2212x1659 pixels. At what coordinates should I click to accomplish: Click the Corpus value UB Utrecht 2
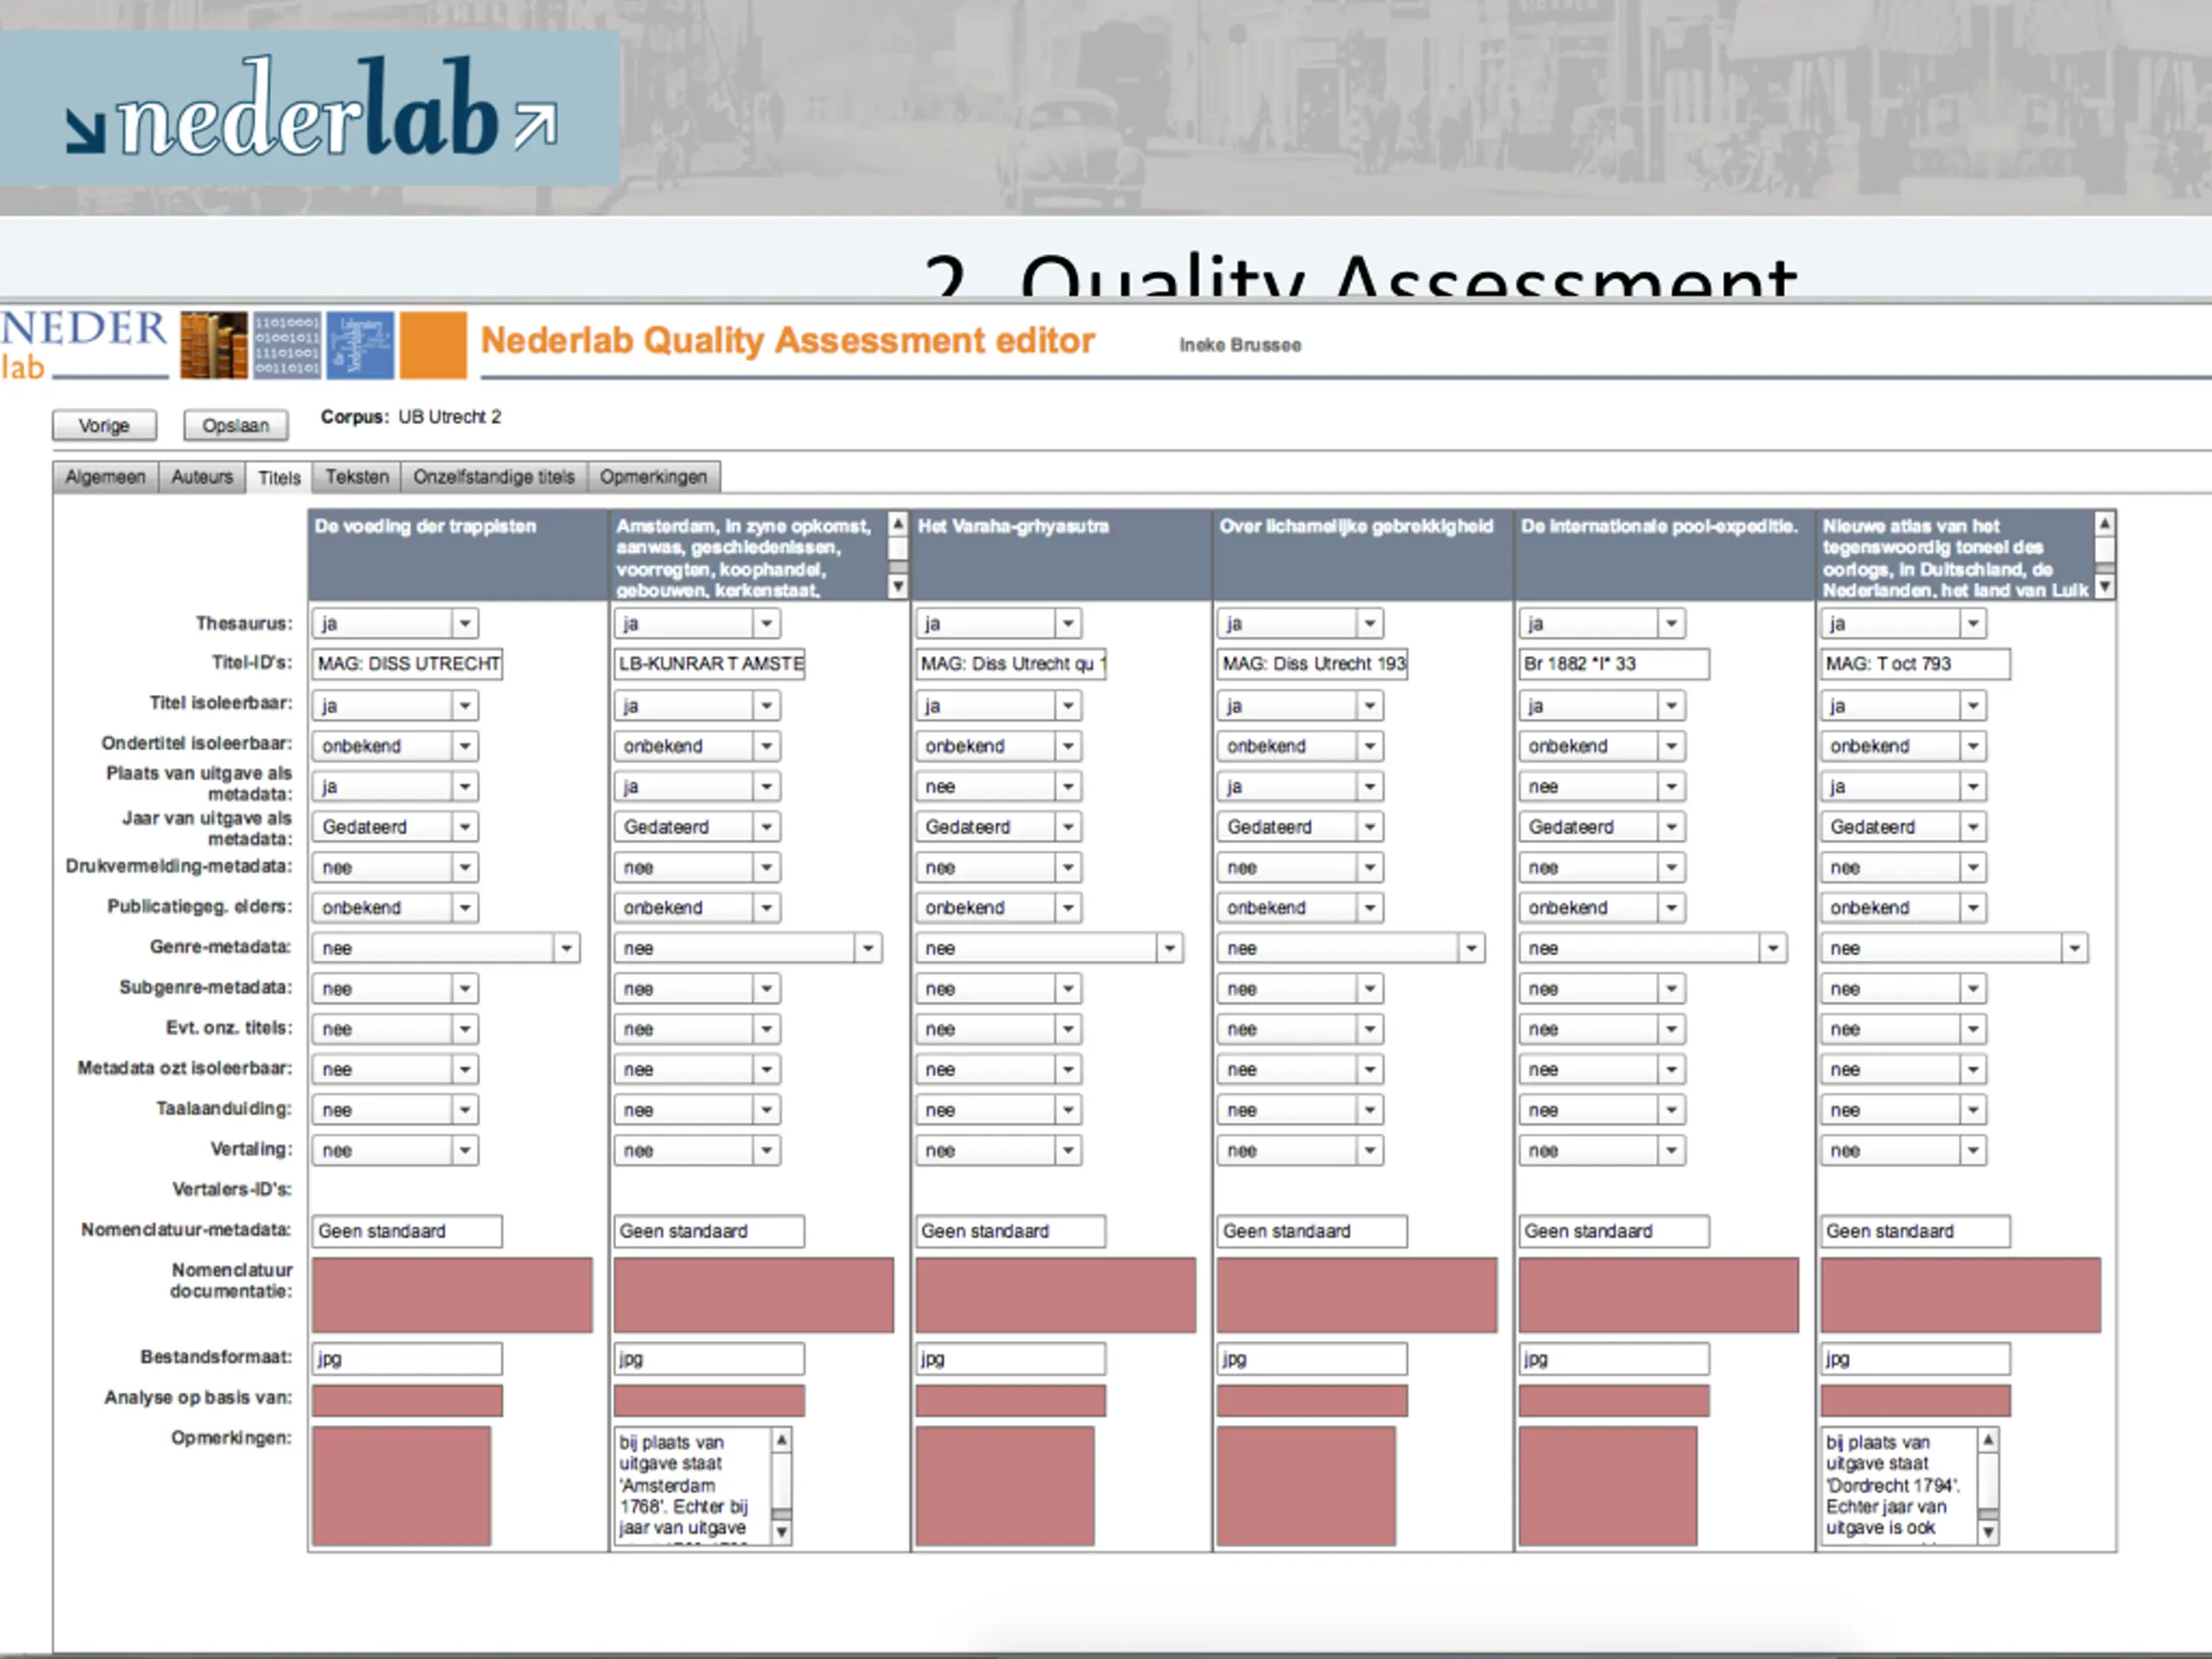(450, 417)
